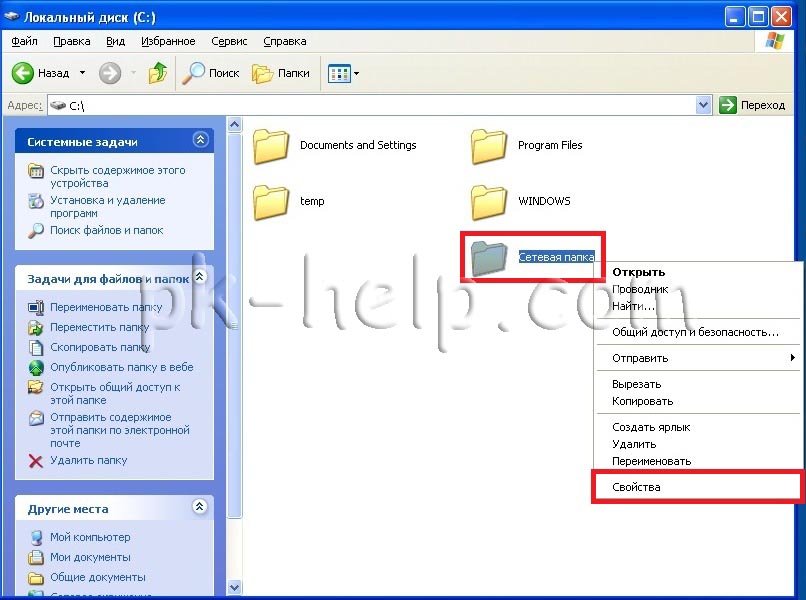Select the Сетевая папка folder icon
This screenshot has height=600, width=806.
489,257
